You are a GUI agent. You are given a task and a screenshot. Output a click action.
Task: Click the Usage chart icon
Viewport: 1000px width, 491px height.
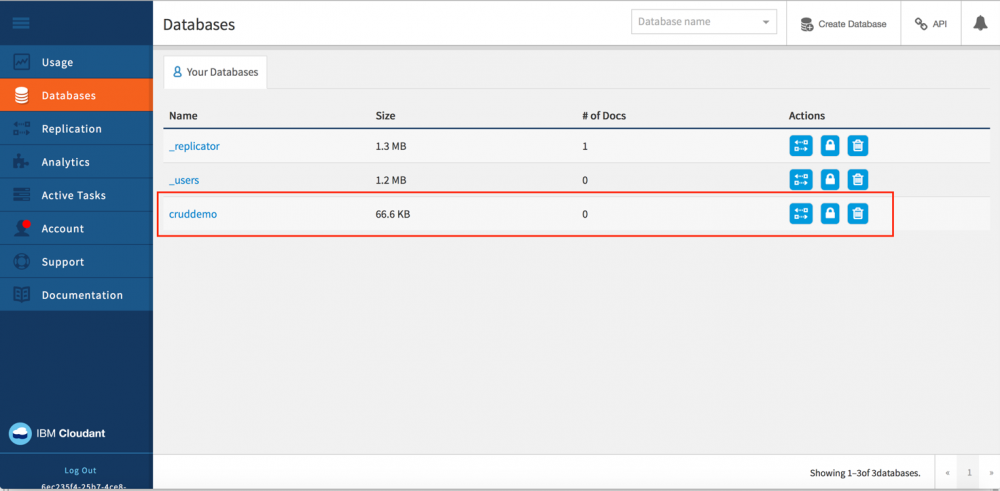click(22, 62)
